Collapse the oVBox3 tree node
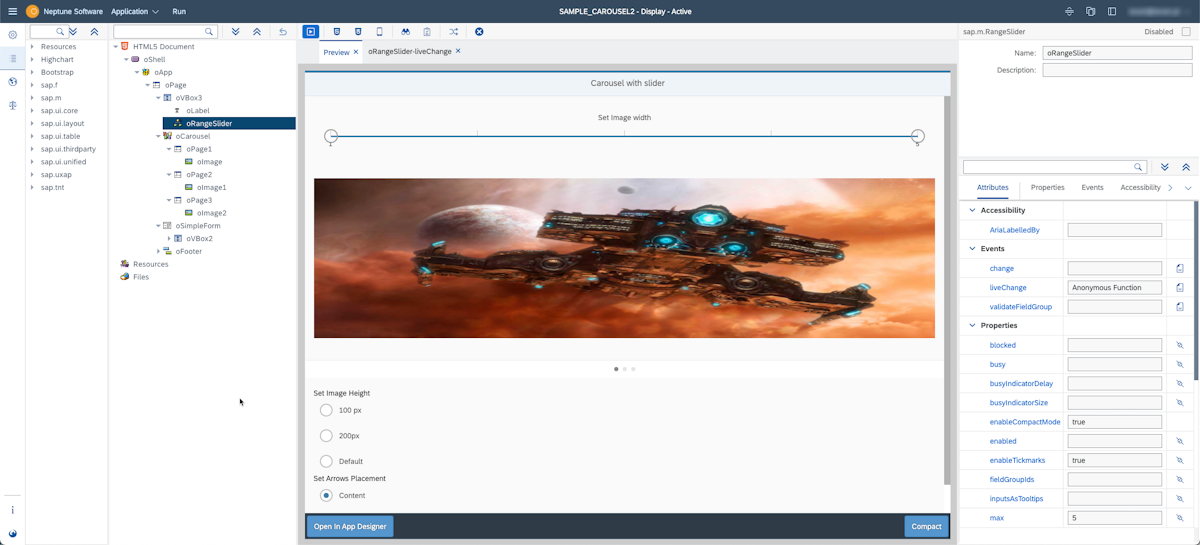The width and height of the screenshot is (1200, 545). click(158, 98)
